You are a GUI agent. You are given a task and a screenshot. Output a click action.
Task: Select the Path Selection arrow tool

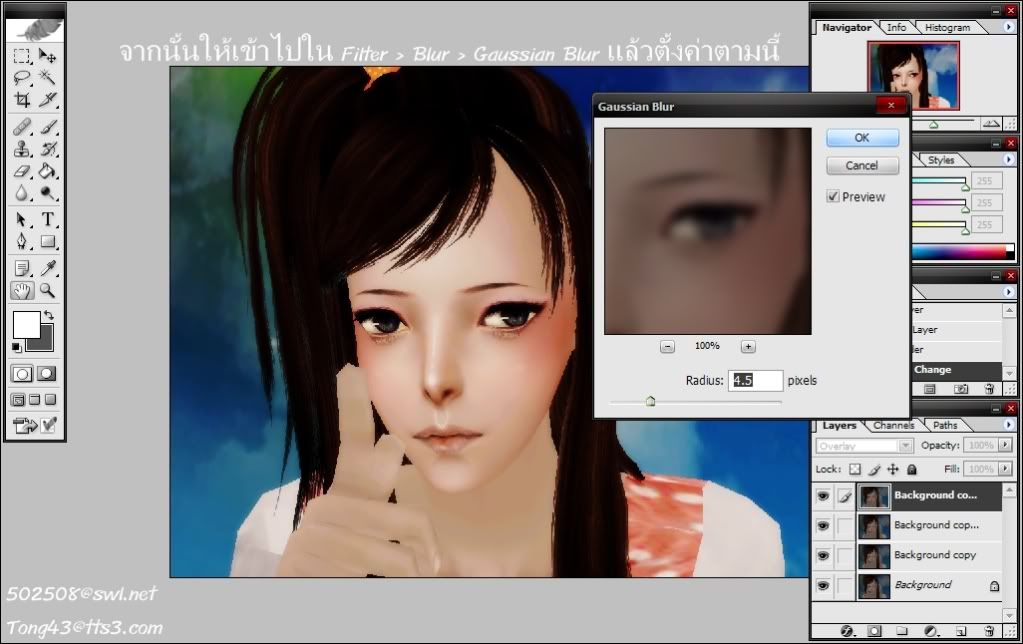coord(22,219)
